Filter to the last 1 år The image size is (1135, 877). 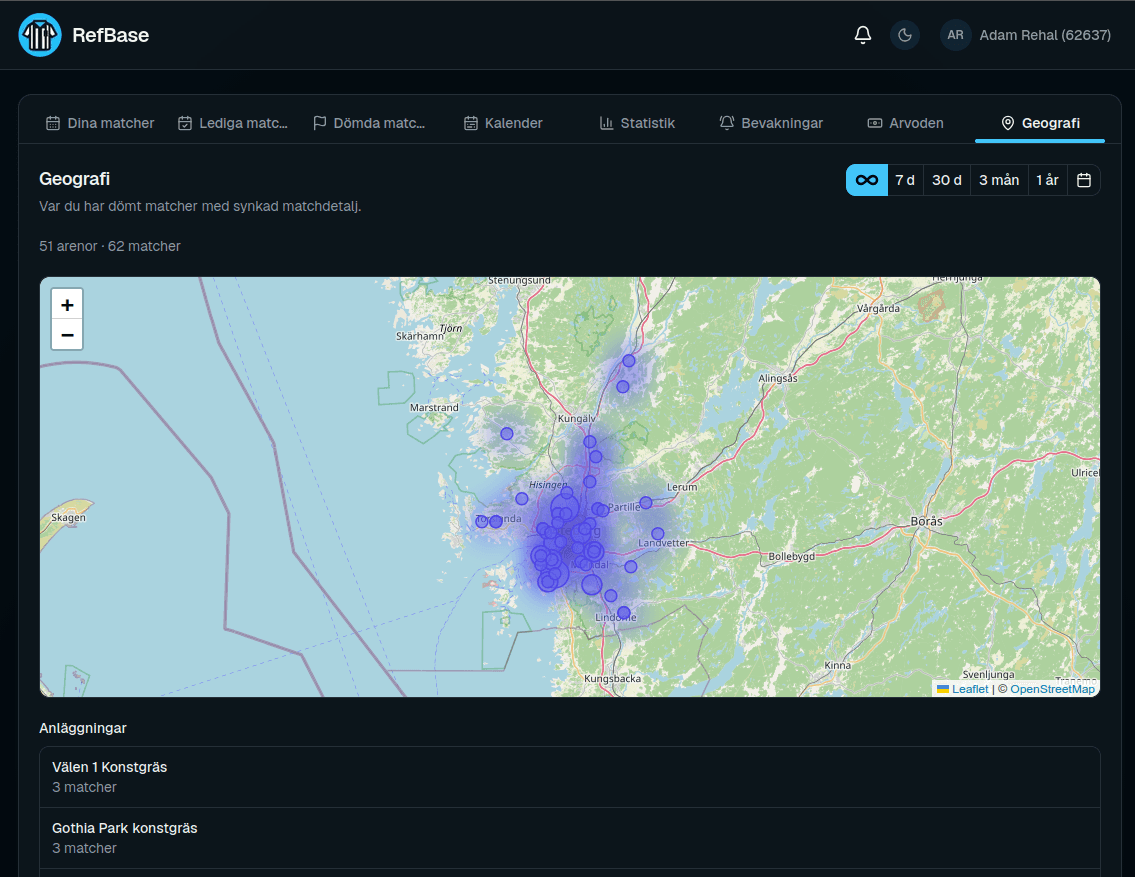tap(1047, 180)
